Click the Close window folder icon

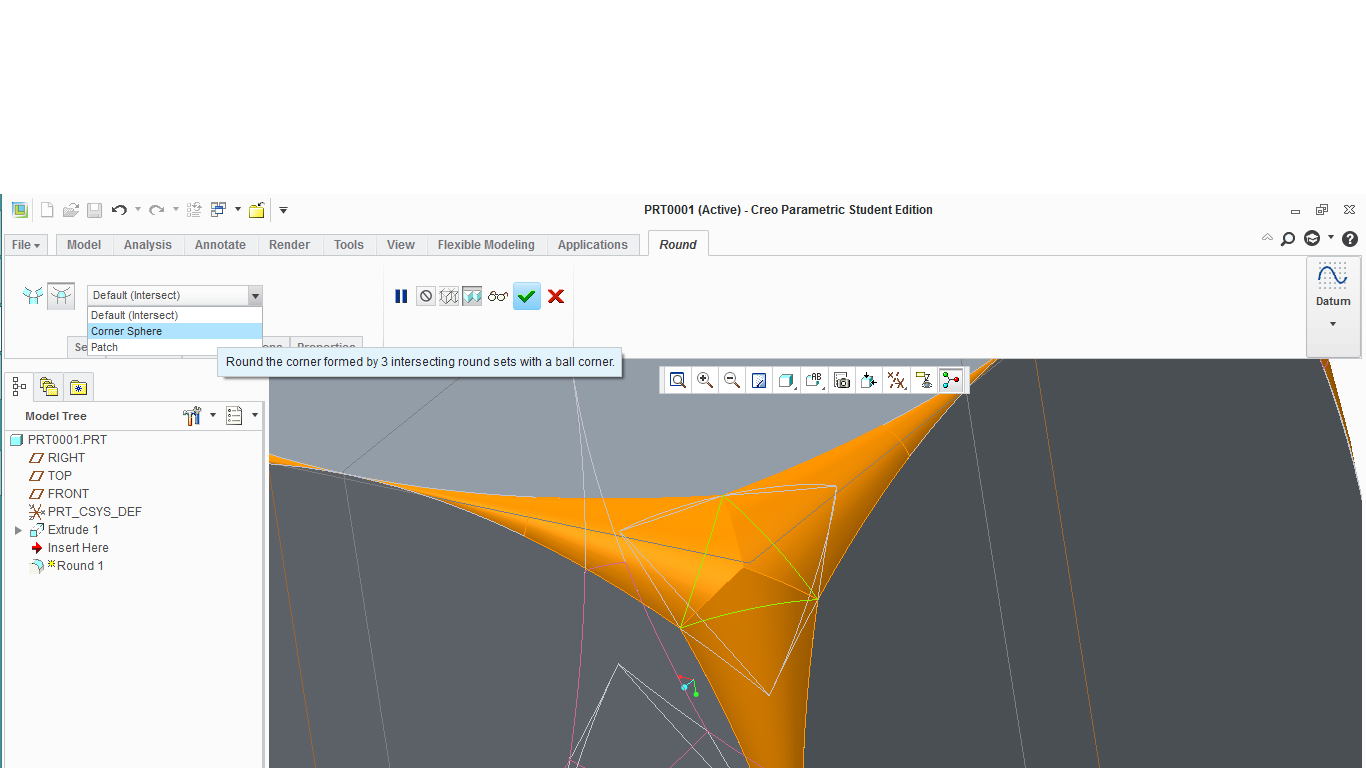[x=257, y=210]
